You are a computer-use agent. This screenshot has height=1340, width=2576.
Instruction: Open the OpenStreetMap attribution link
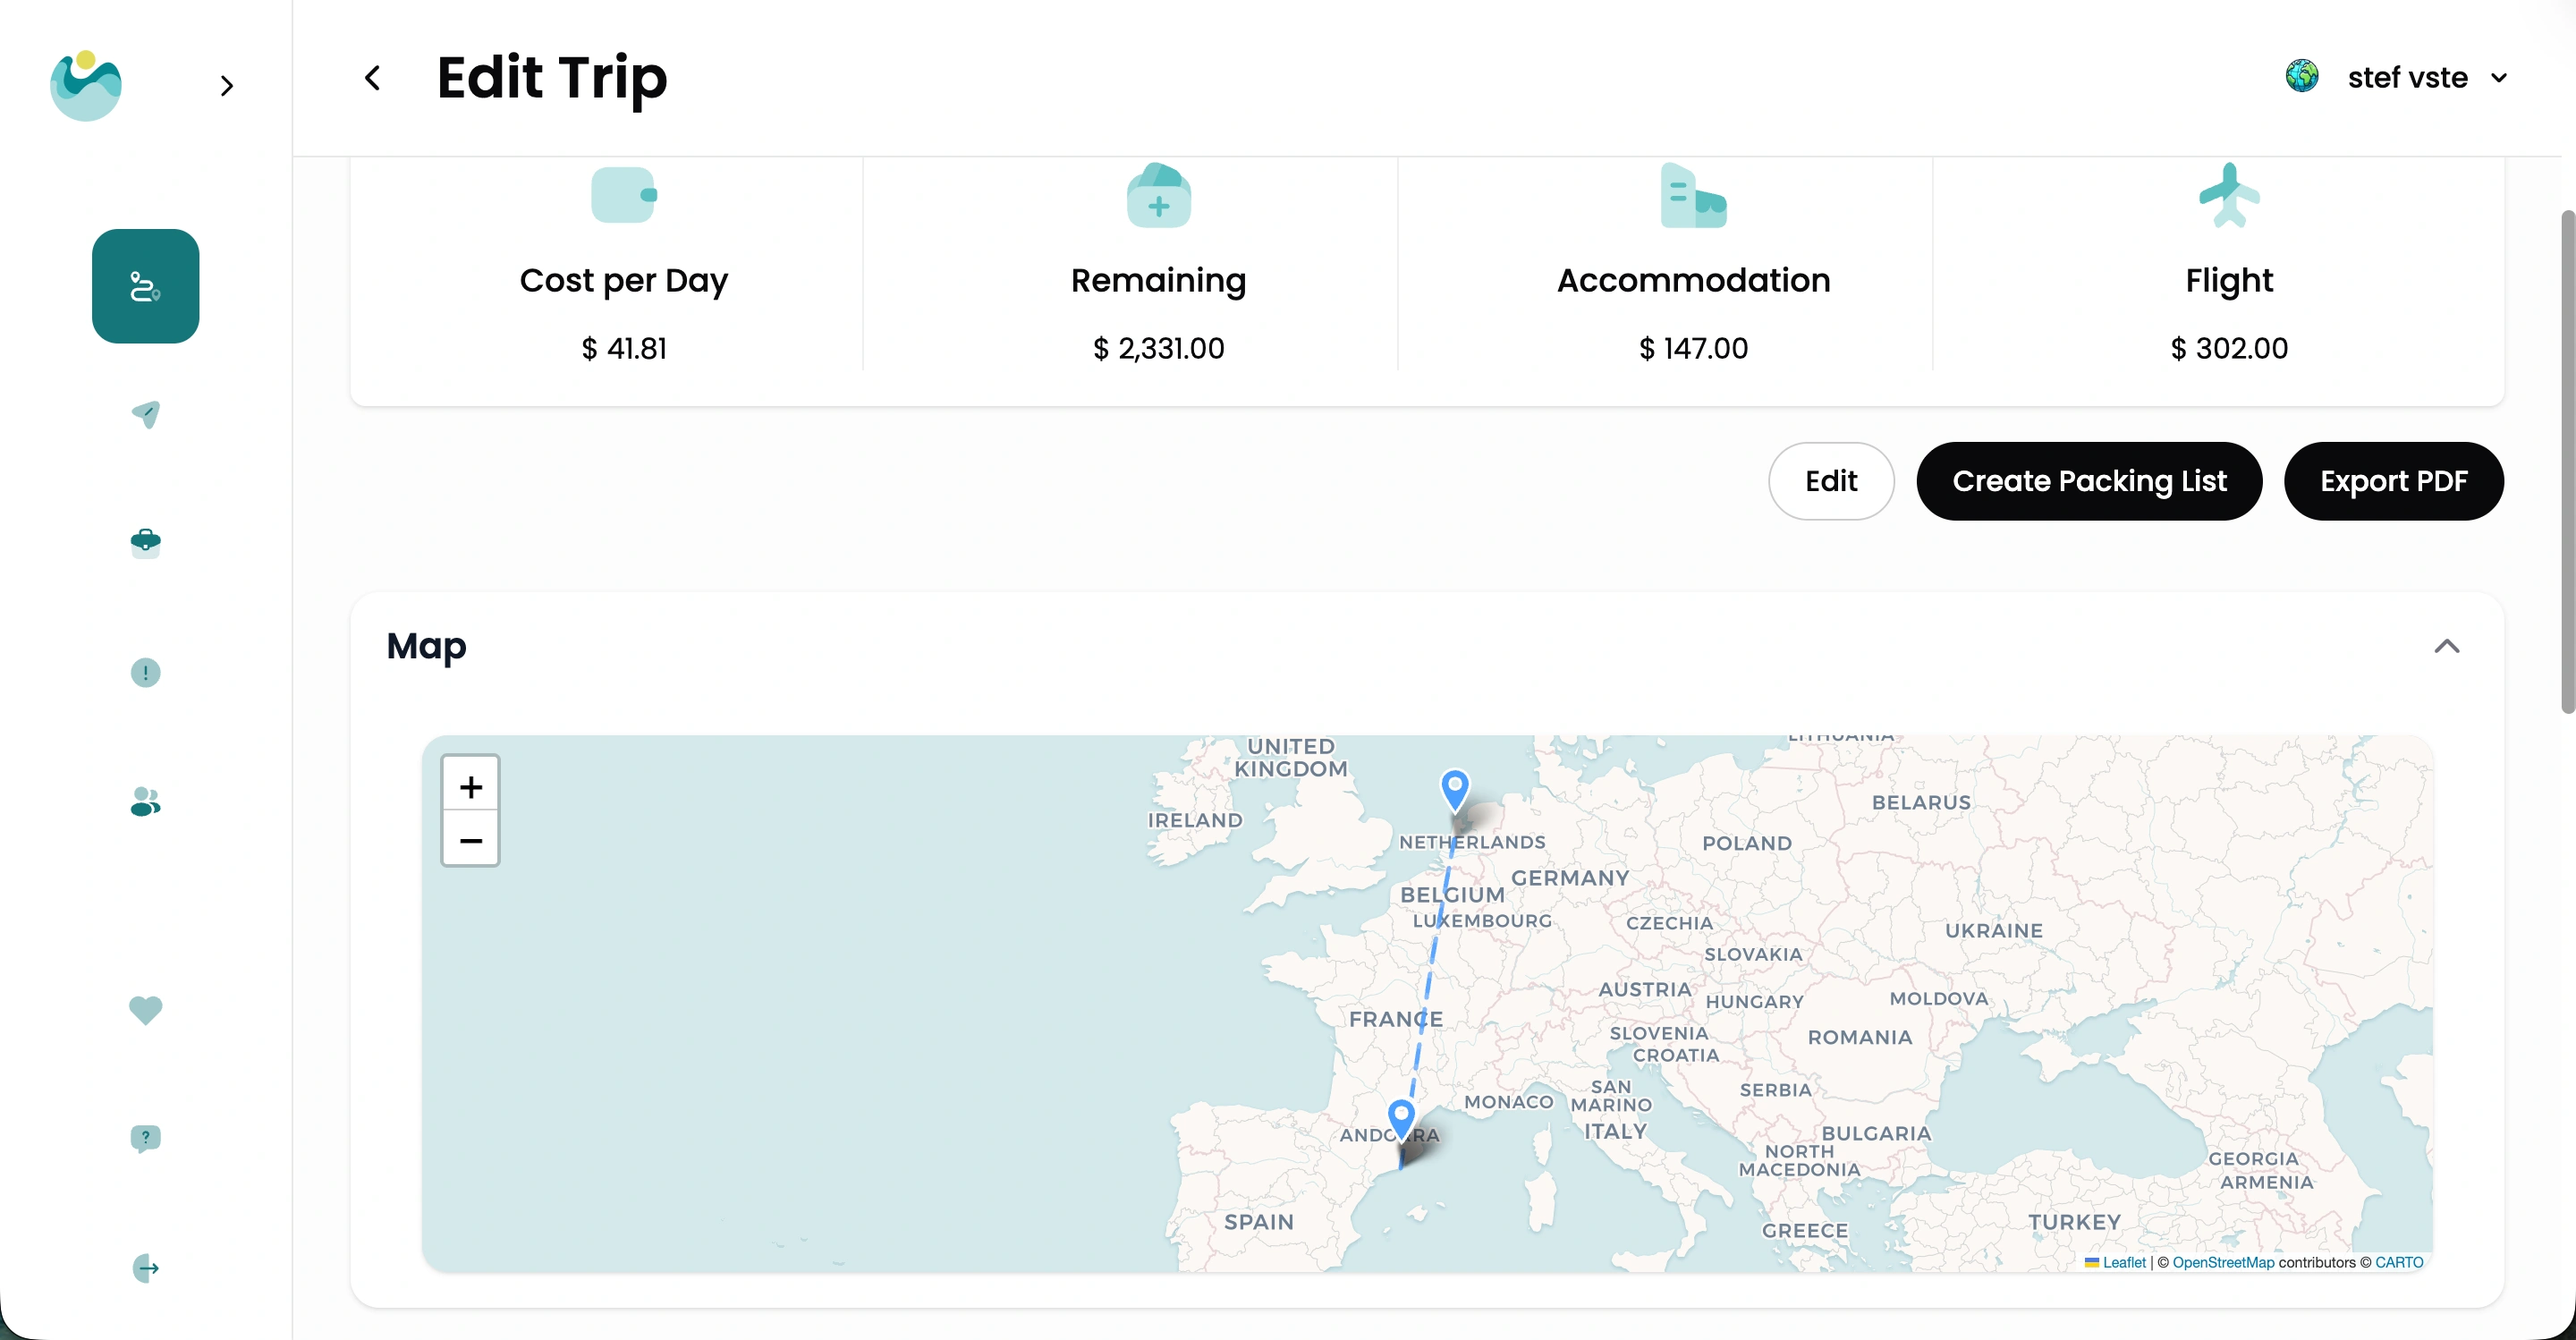click(x=2222, y=1262)
